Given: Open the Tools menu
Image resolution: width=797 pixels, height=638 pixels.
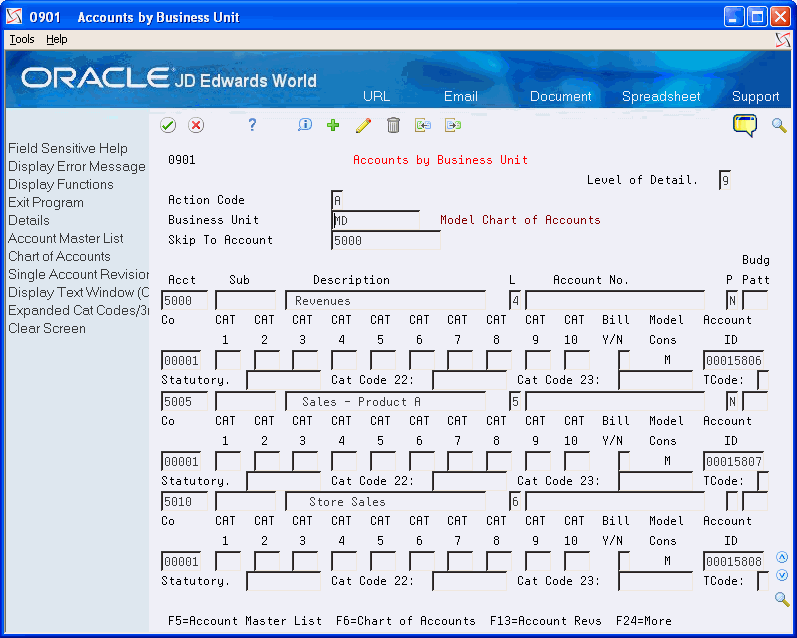Looking at the screenshot, I should tap(22, 39).
